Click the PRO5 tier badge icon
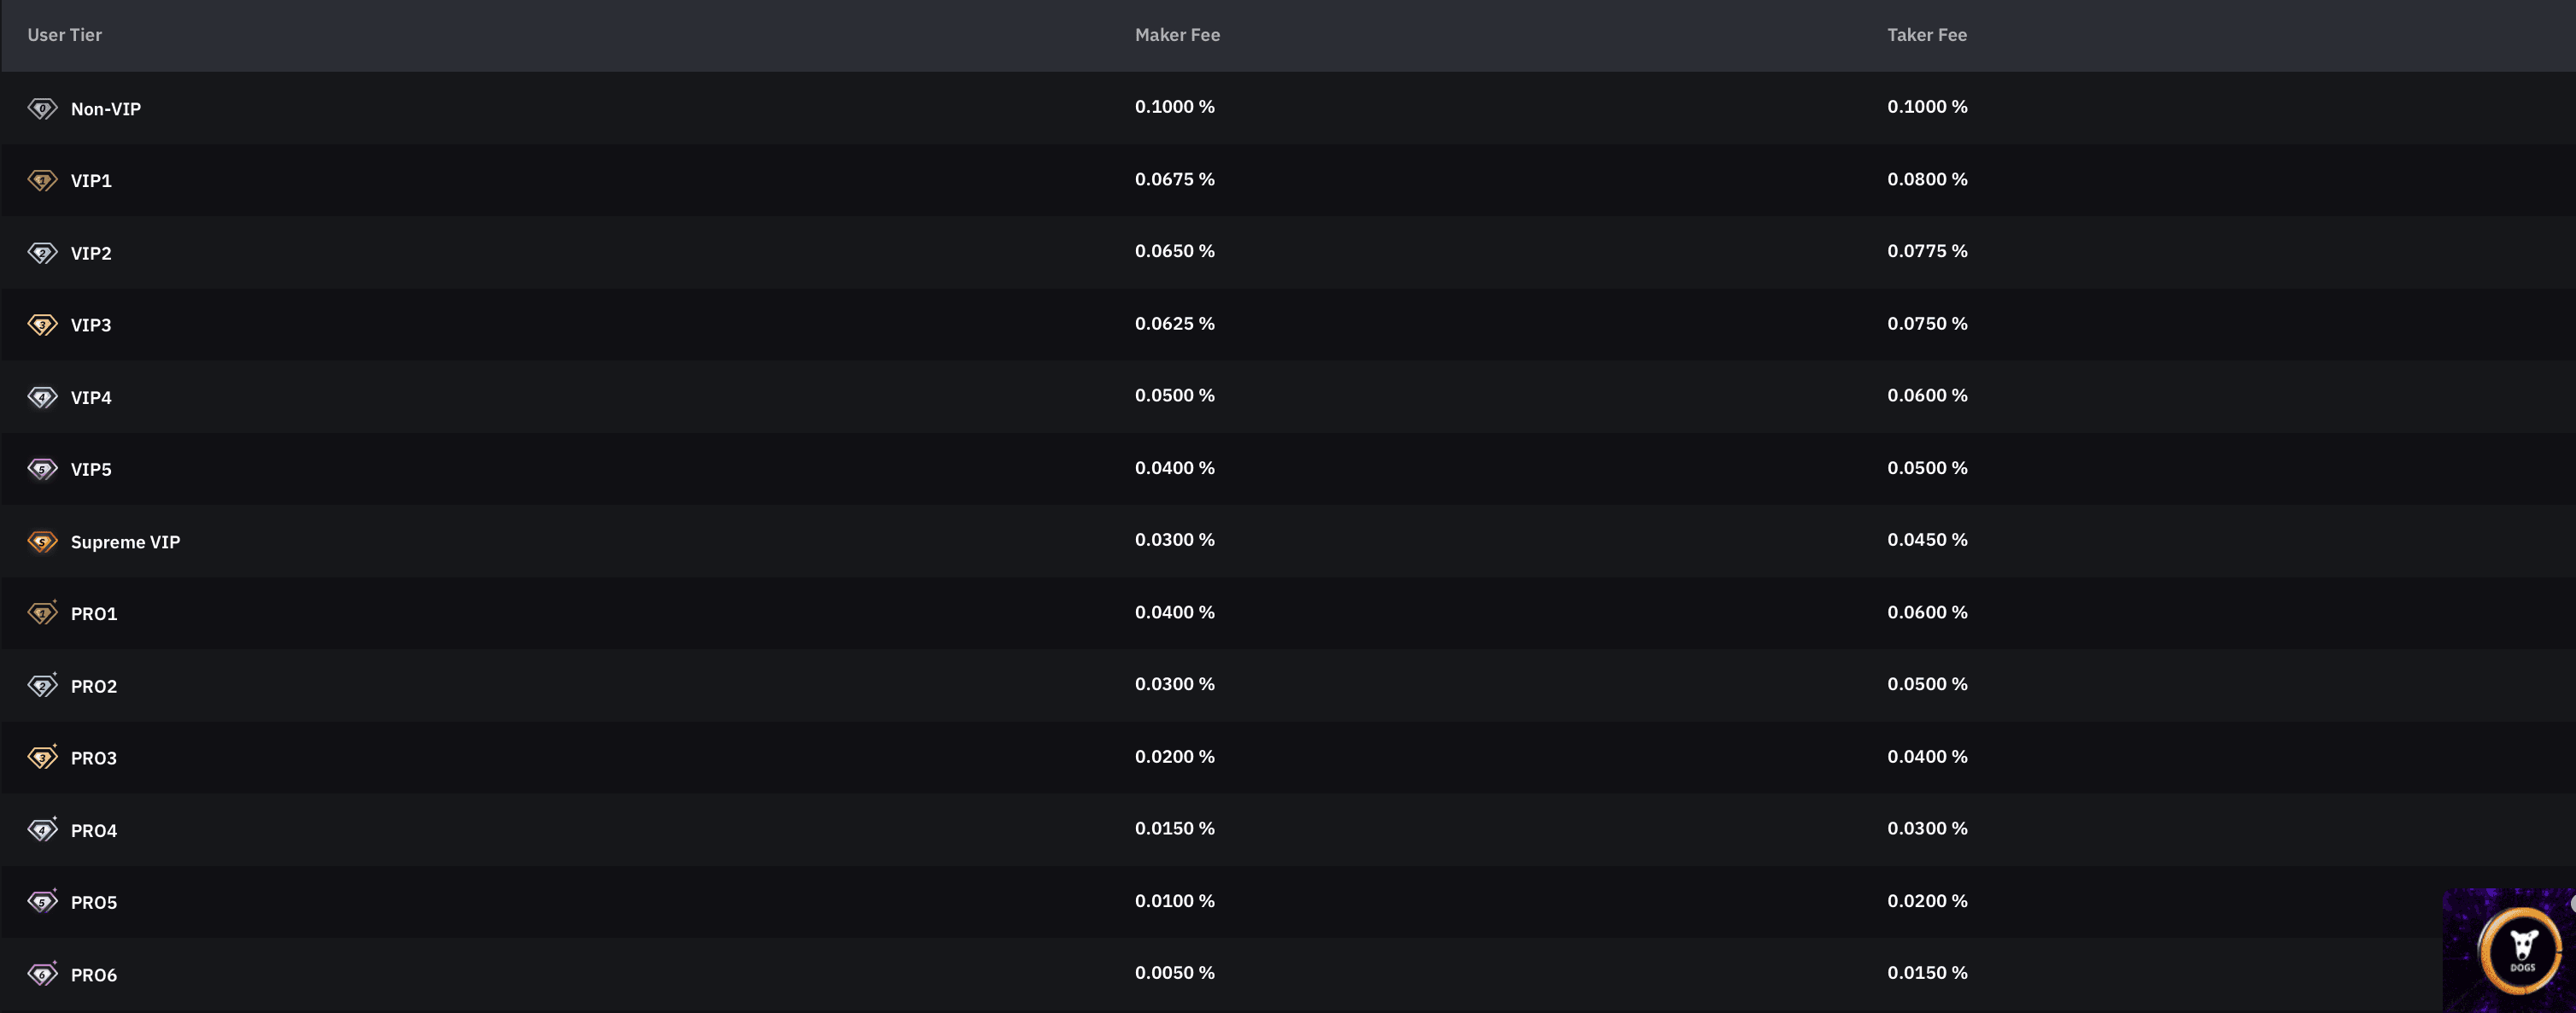This screenshot has height=1013, width=2576. 42,902
